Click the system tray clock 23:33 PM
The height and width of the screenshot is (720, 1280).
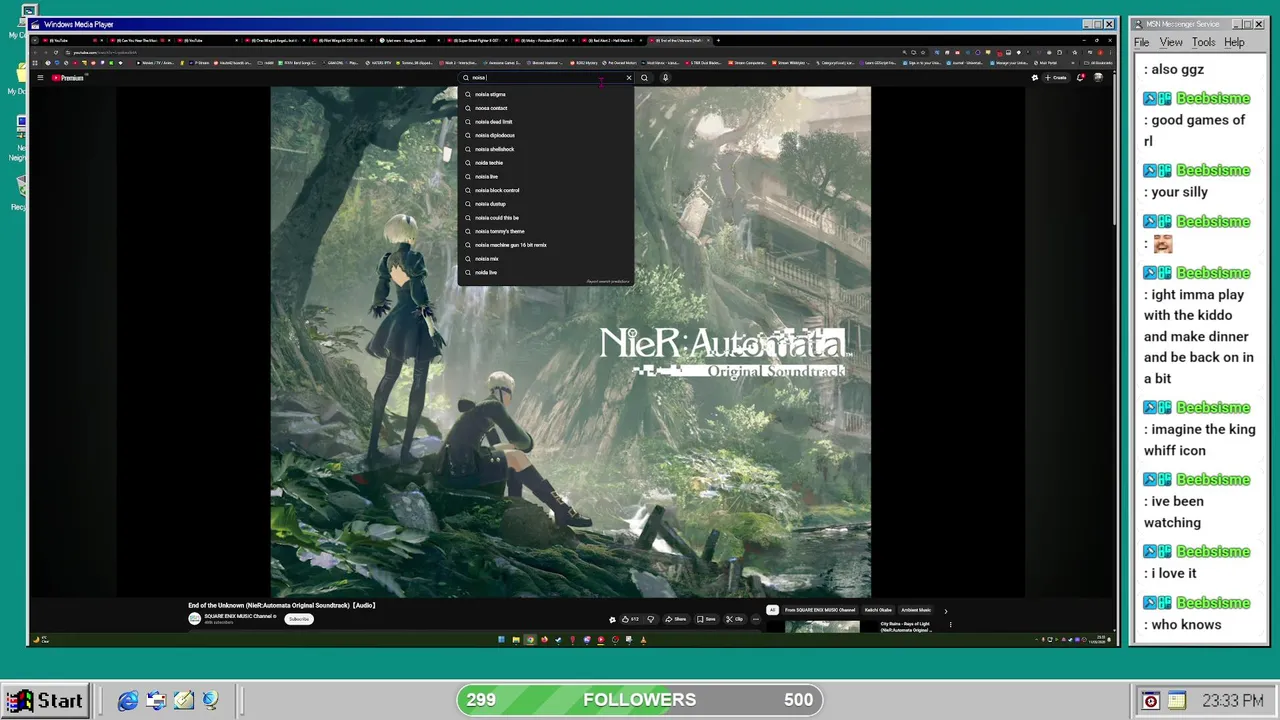pos(1232,701)
